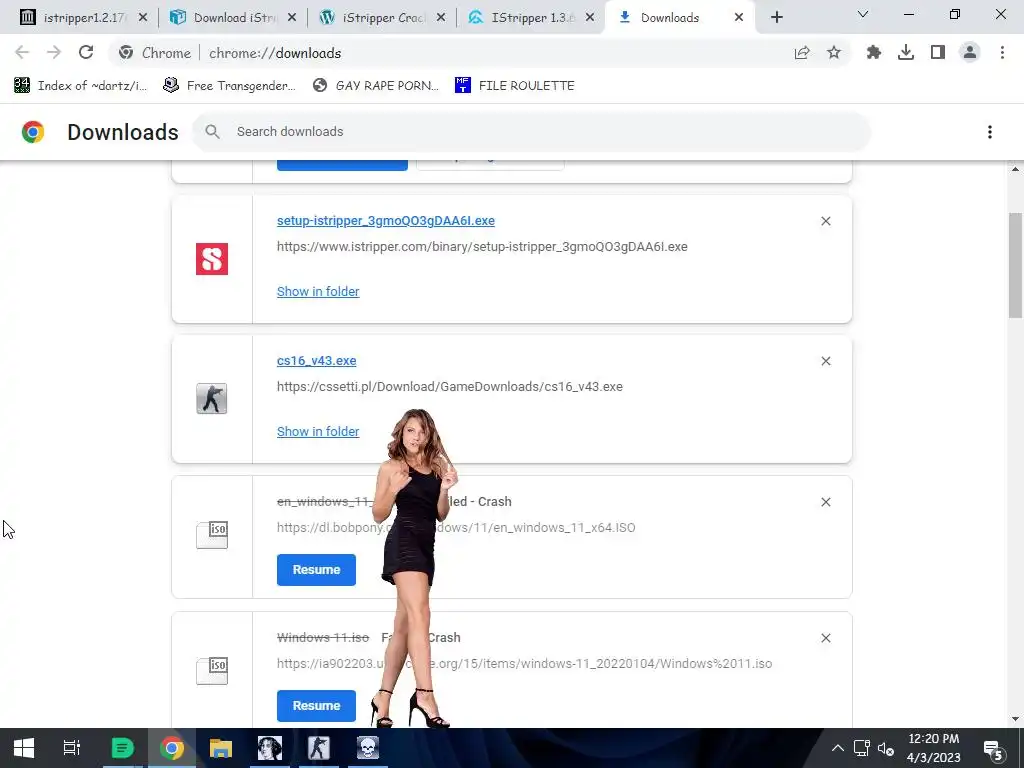Click the Chrome logo beside Downloads heading
The height and width of the screenshot is (768, 1024).
tap(33, 132)
